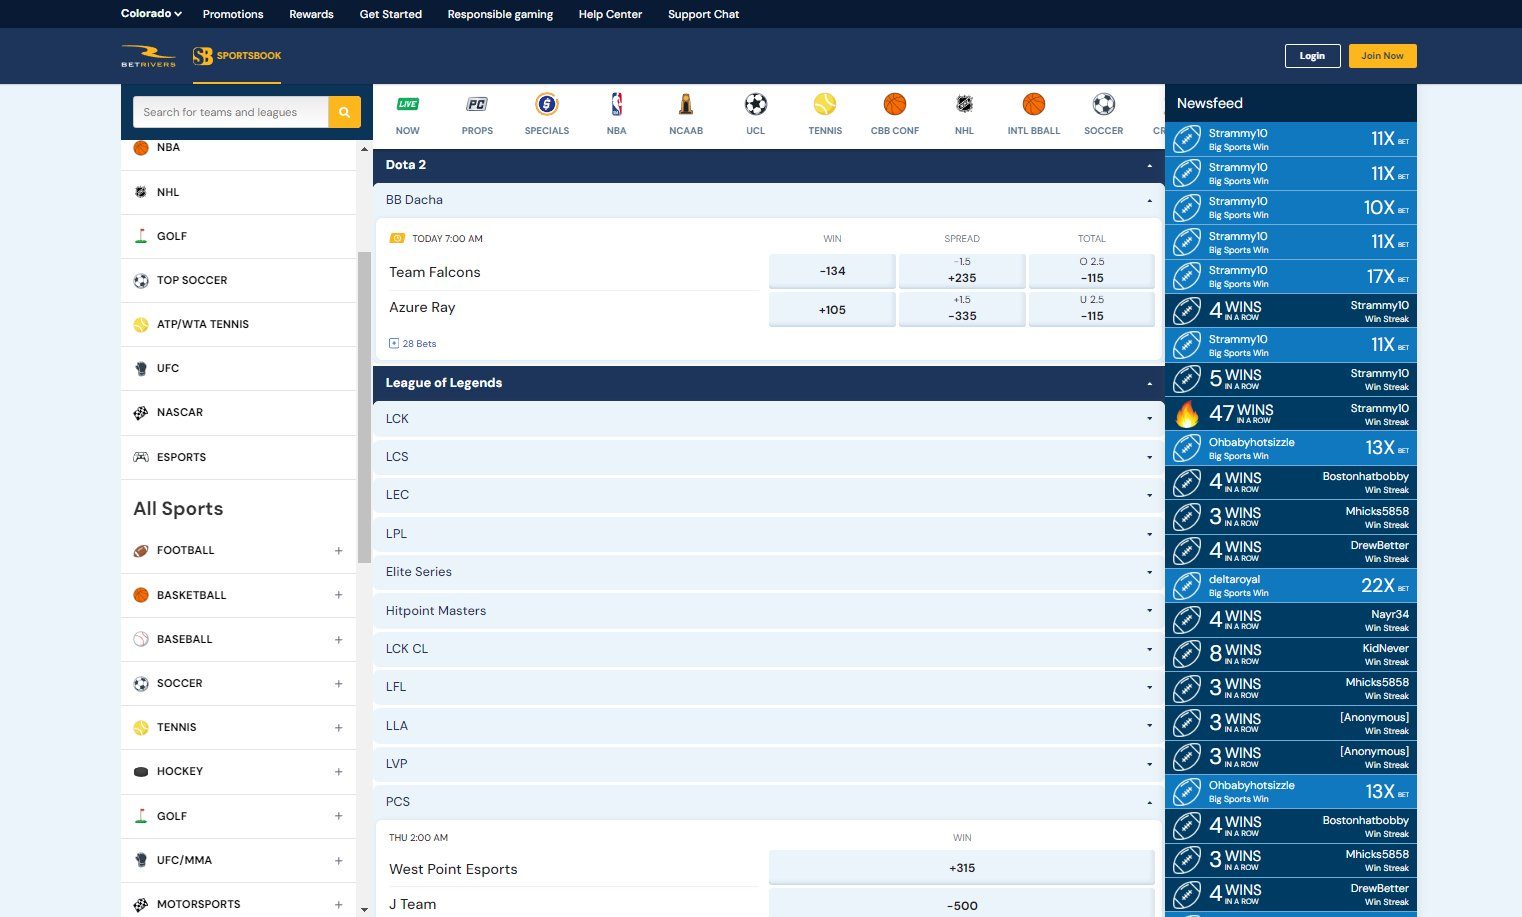Open KidNever 8 wins streak newsfeed item
Viewport: 1522px width, 917px height.
[x=1291, y=654]
